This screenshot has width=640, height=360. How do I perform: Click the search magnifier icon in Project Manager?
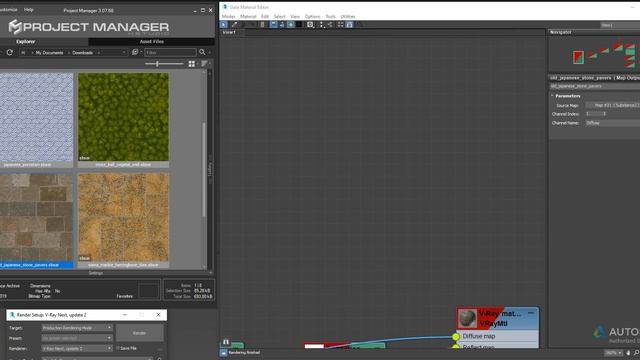tap(202, 52)
